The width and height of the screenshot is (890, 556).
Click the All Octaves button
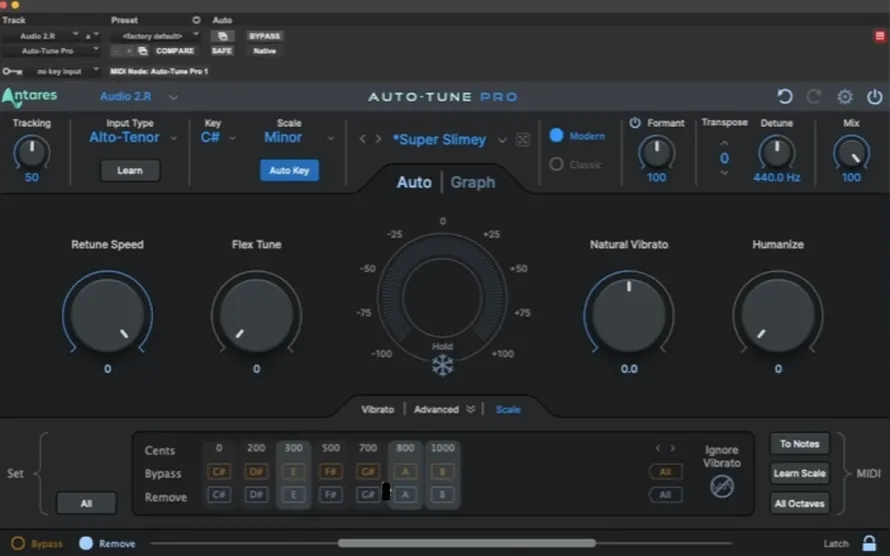tap(799, 503)
